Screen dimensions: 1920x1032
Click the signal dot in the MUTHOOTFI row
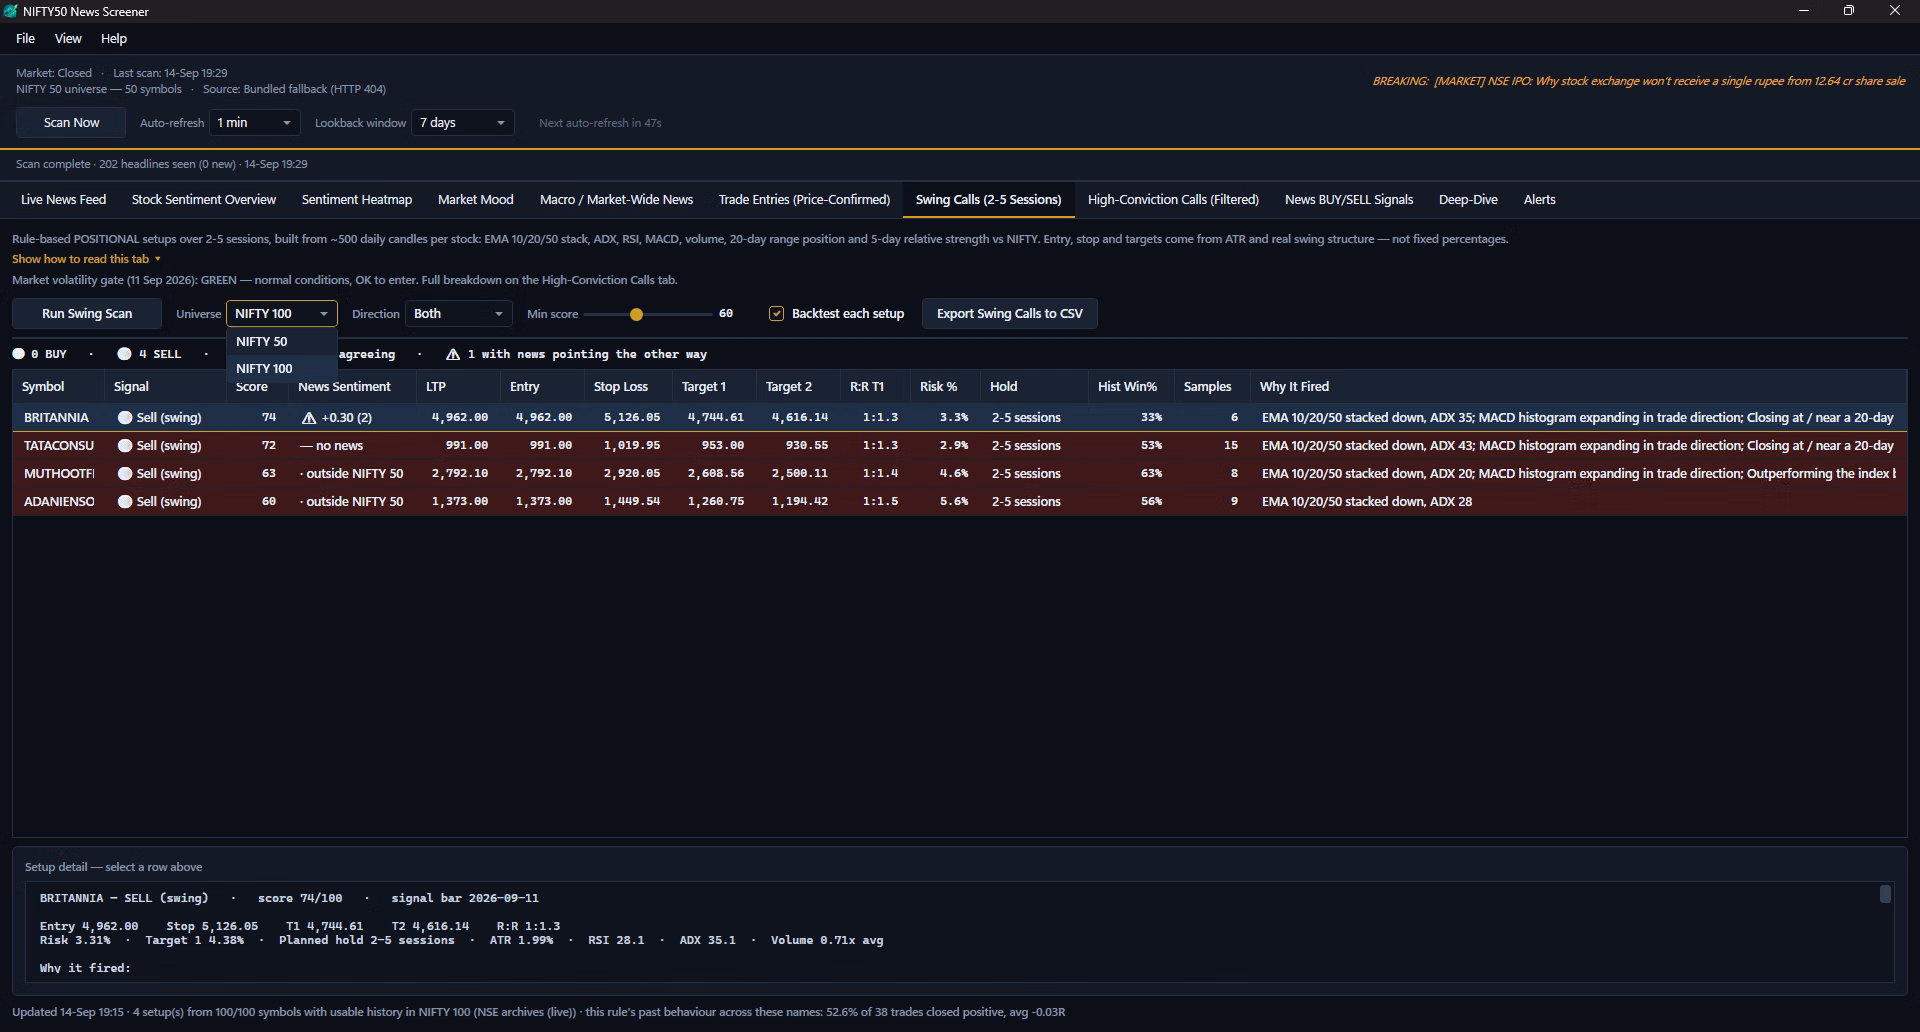[x=125, y=474]
